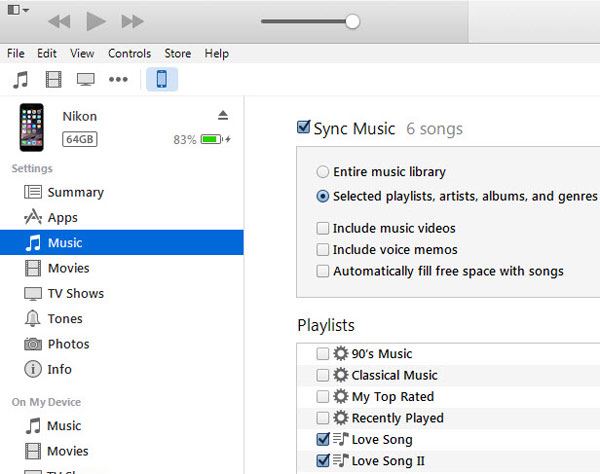Viewport: 600px width, 474px height.
Task: Open Tones in device settings
Action: pyautogui.click(x=122, y=319)
